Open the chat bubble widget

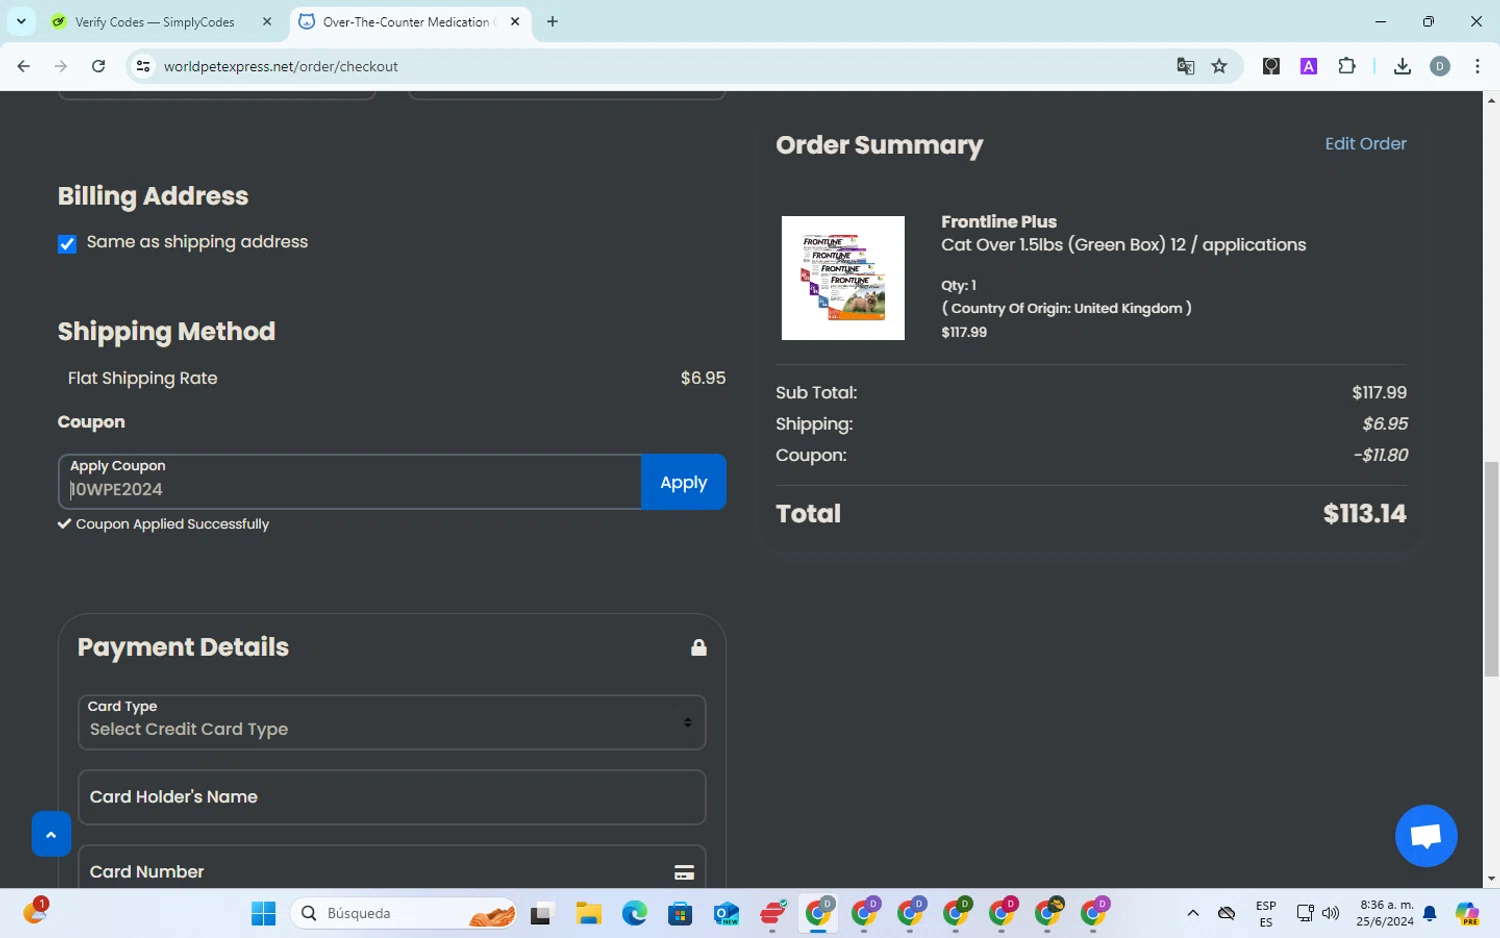pos(1426,836)
